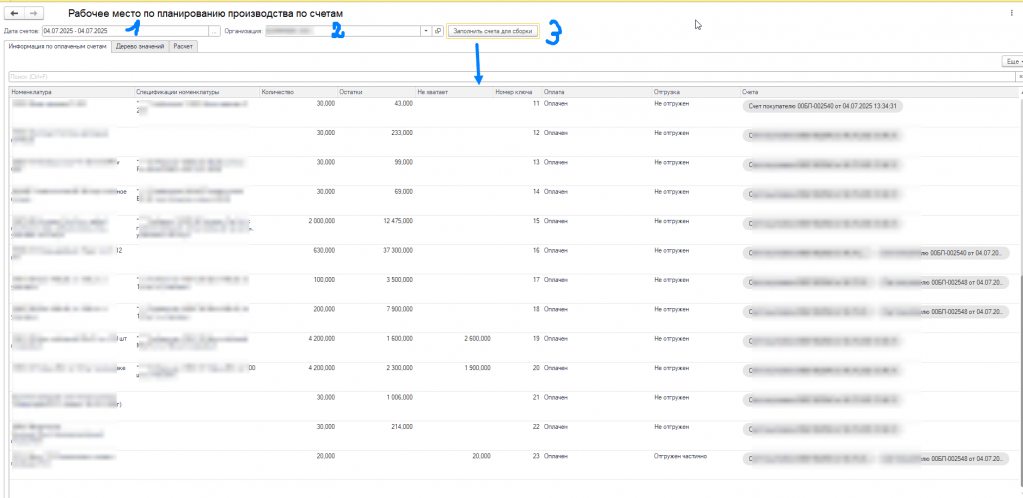Select the Остатки cell 99,000
The height and width of the screenshot is (498, 1023).
tap(403, 163)
